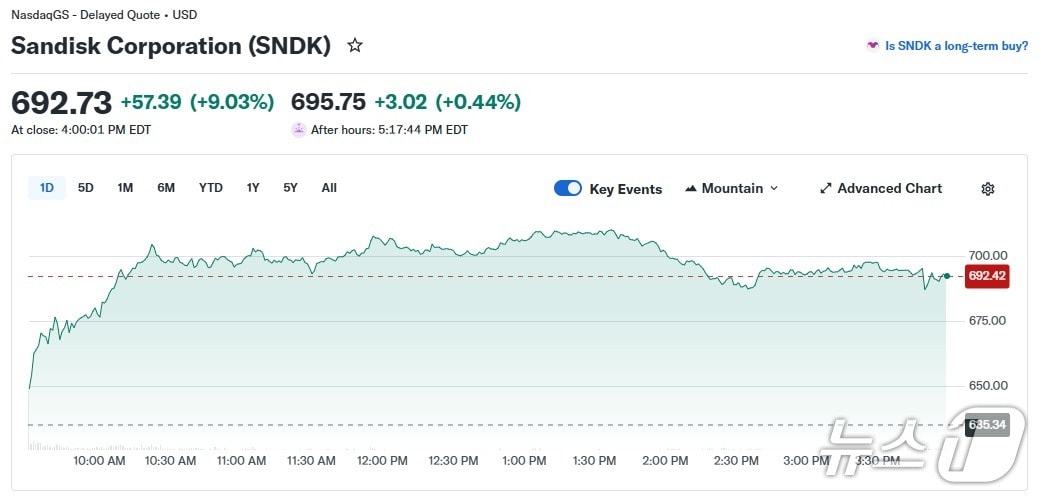This screenshot has height=498, width=1041.
Task: Select the 5Y time range
Action: [290, 188]
